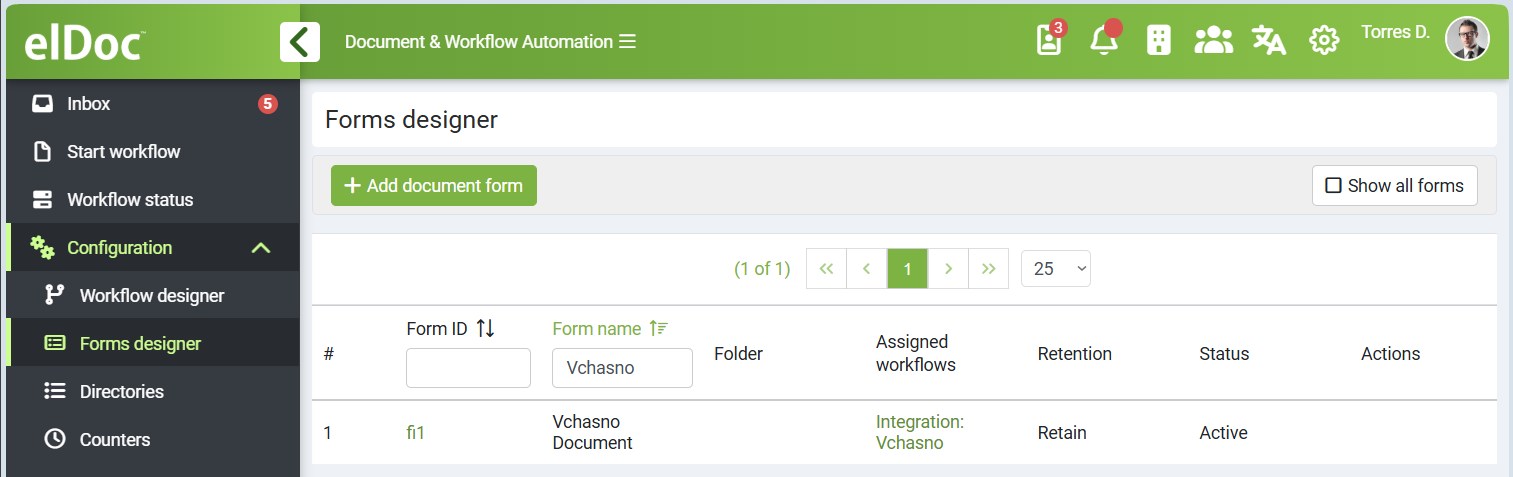Collapse the sidebar with the back arrow
Image resolution: width=1513 pixels, height=477 pixels.
coord(299,42)
